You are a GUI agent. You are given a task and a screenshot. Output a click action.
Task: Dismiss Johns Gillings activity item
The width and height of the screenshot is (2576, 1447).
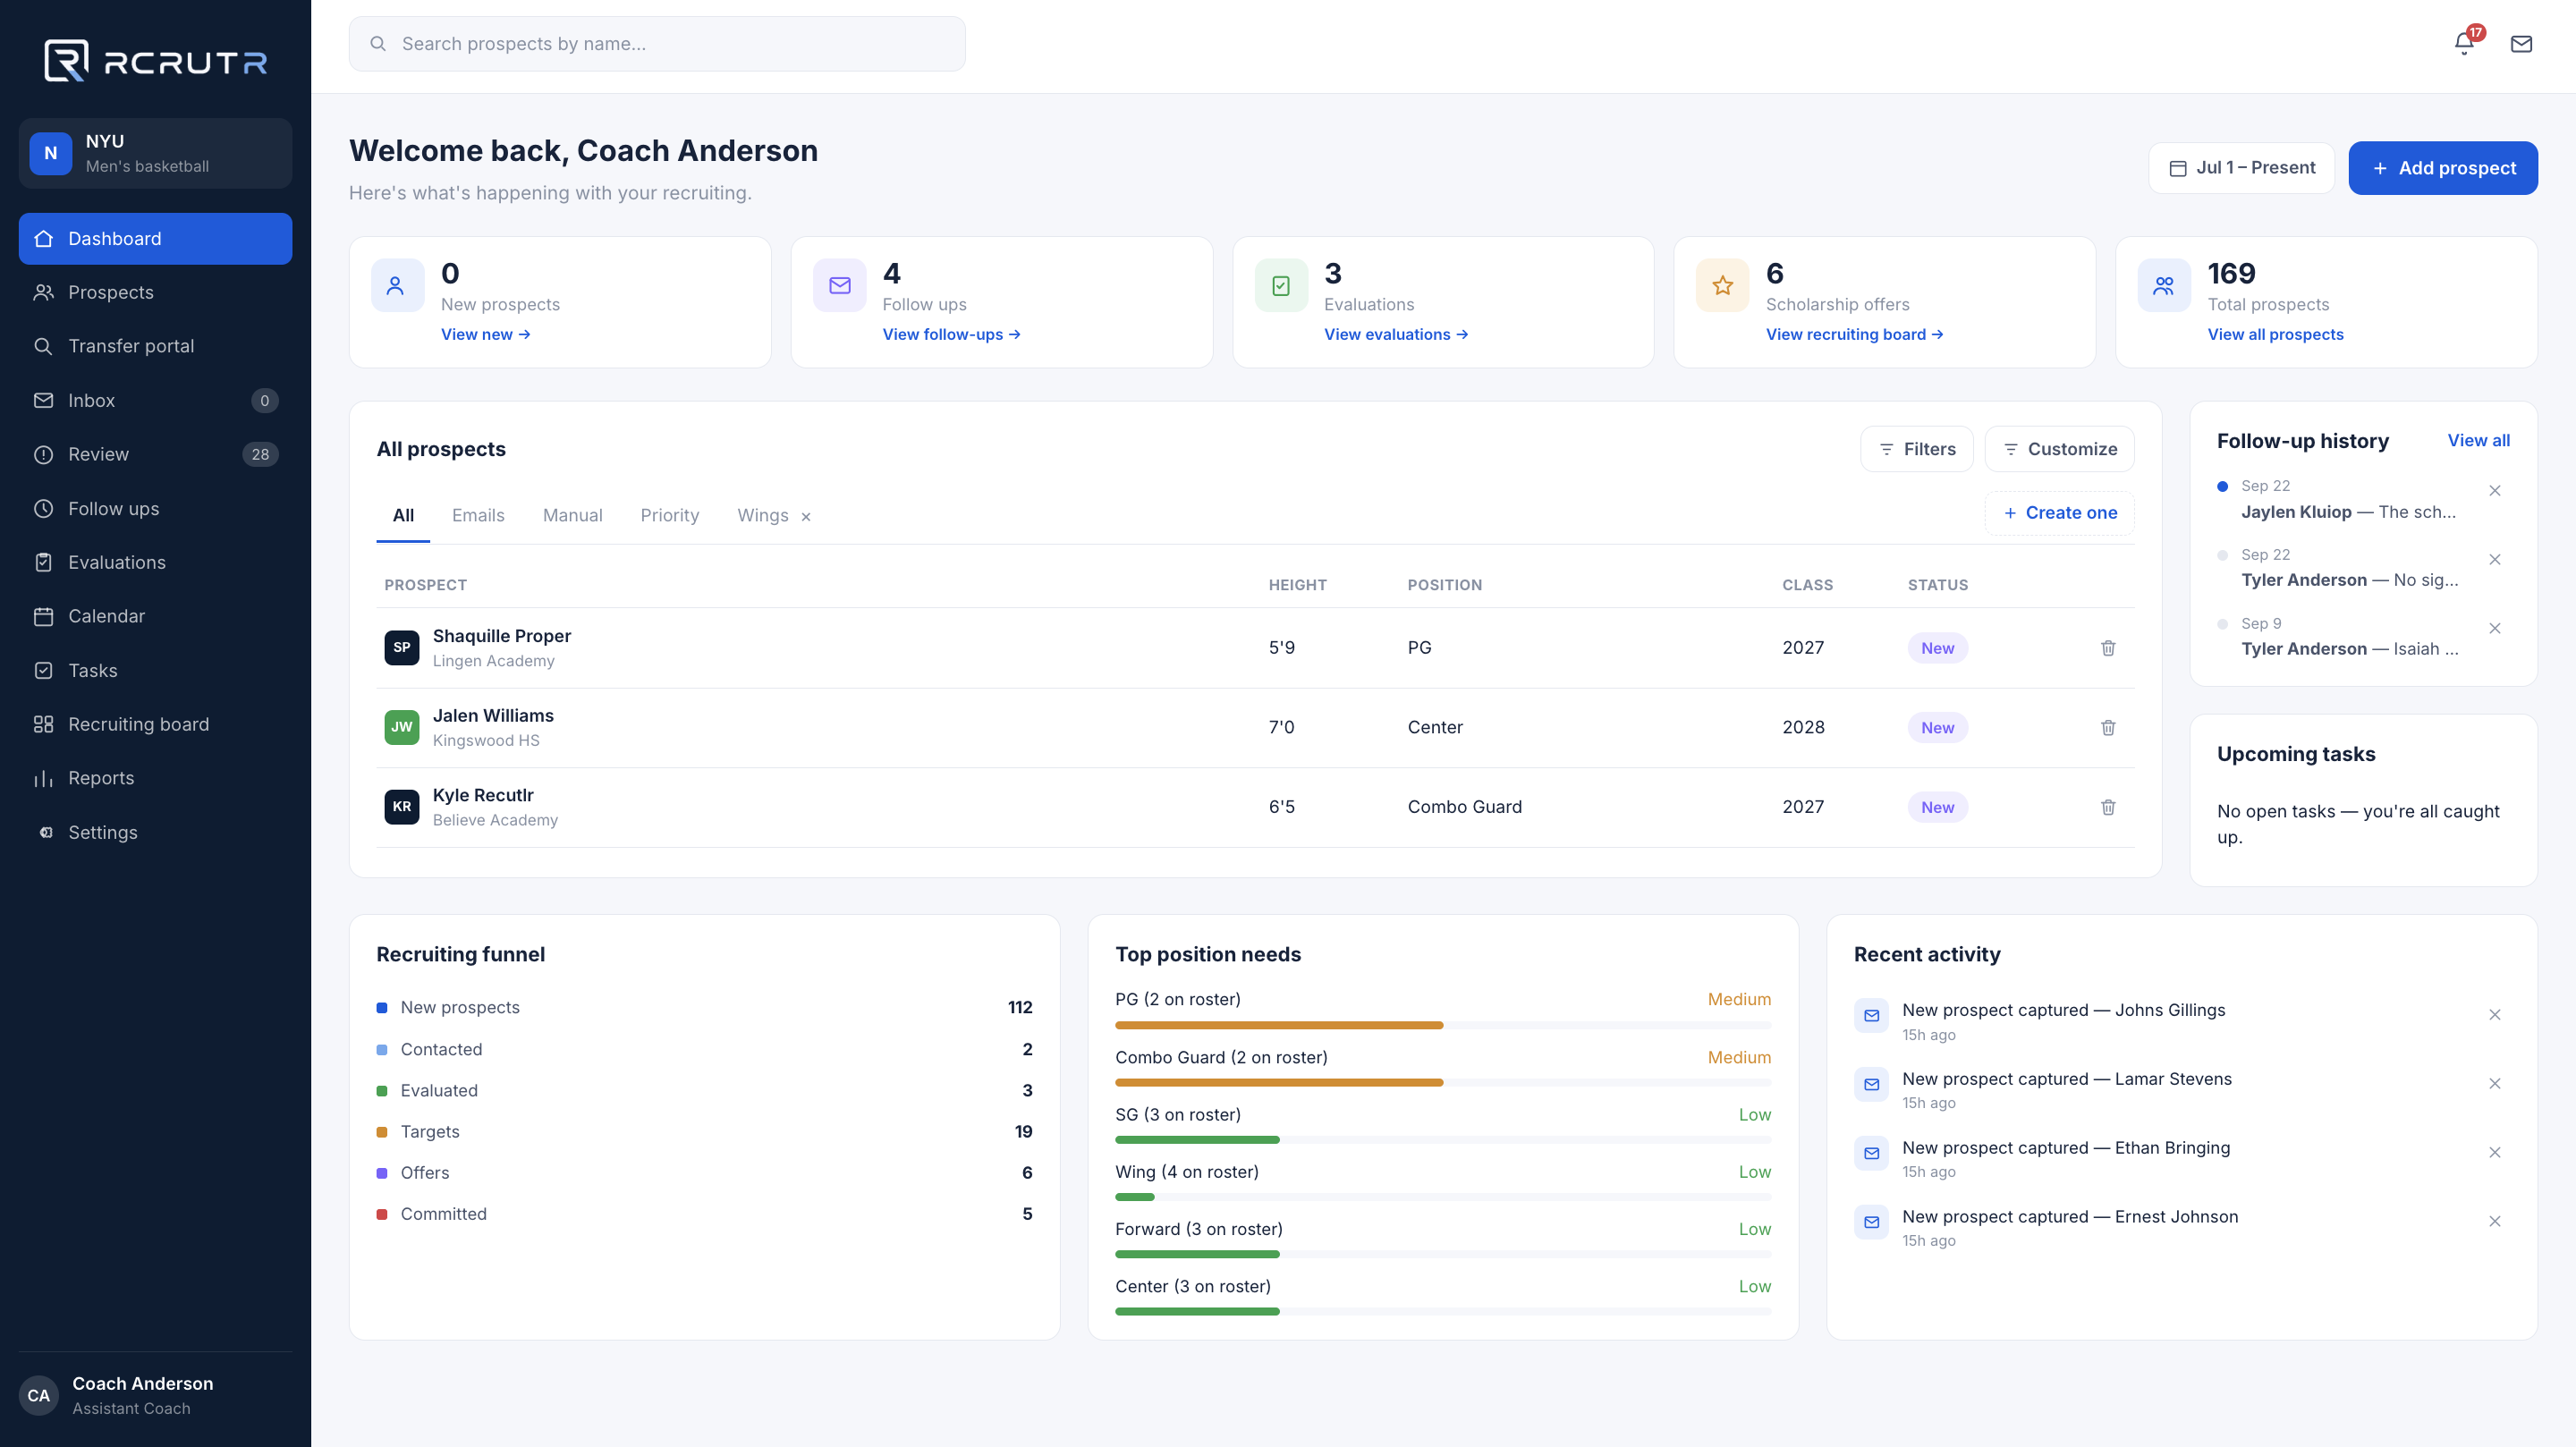[2495, 1015]
